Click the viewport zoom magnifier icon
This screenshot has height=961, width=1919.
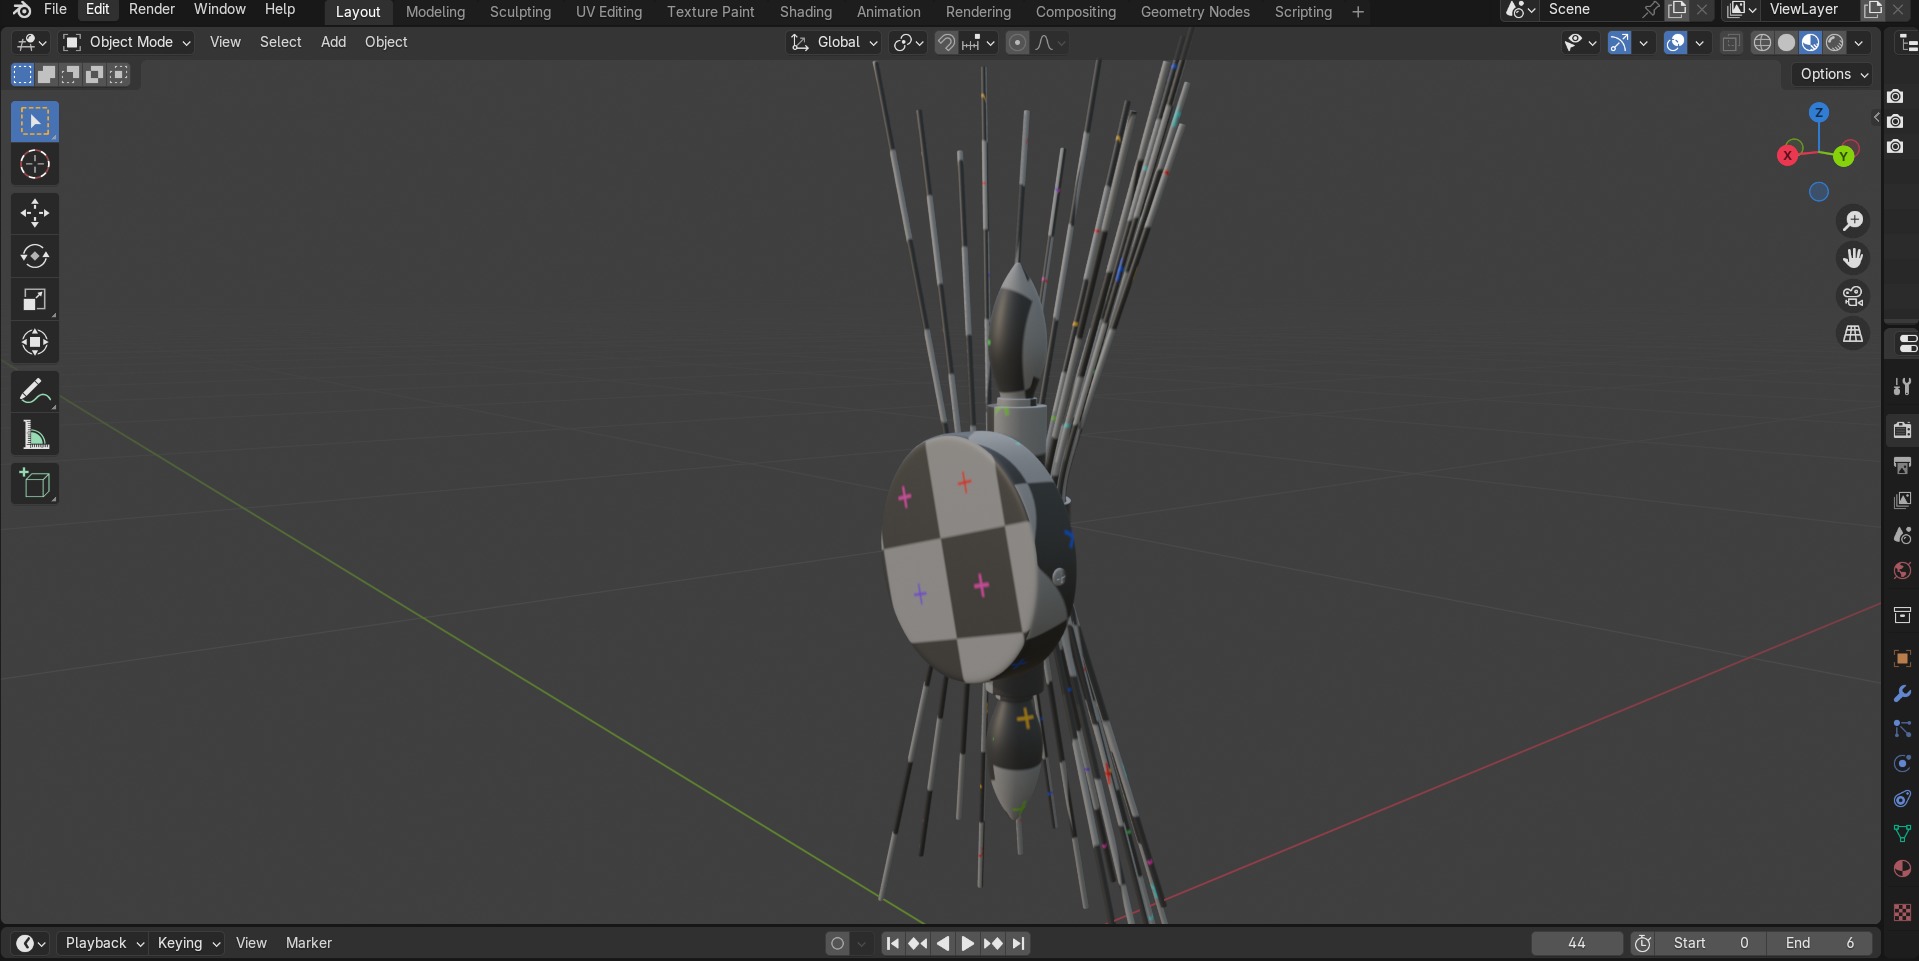coord(1853,221)
